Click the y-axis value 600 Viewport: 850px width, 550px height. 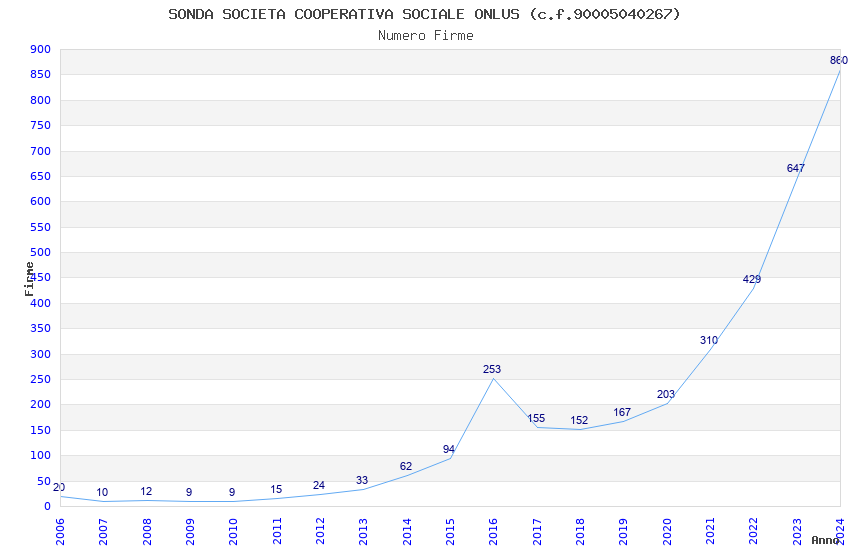click(x=41, y=201)
